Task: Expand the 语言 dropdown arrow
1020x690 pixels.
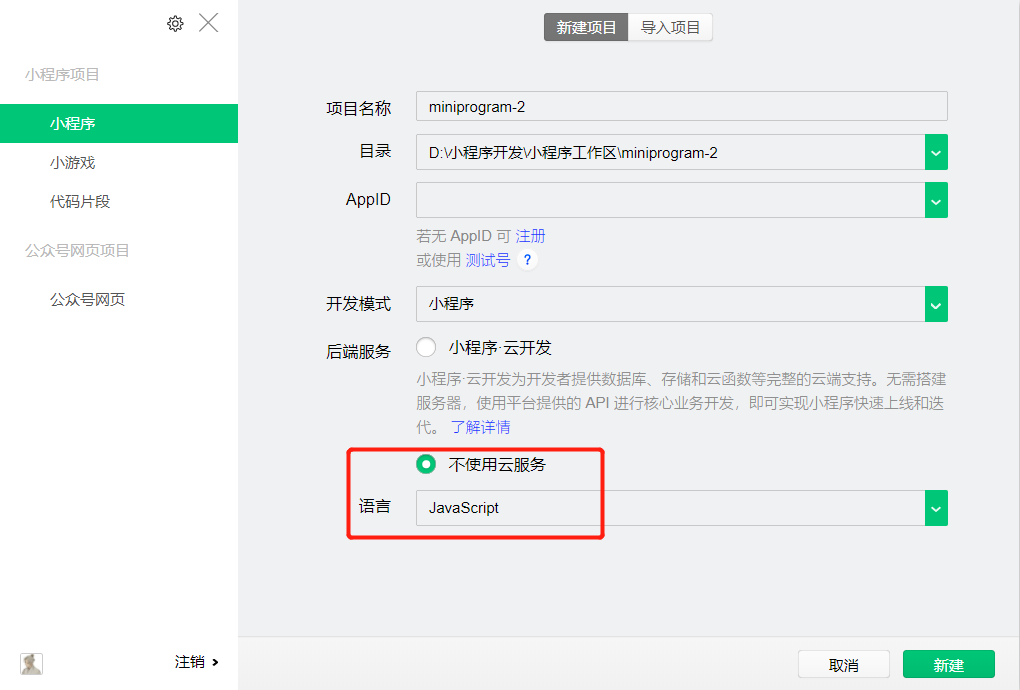Action: 936,508
